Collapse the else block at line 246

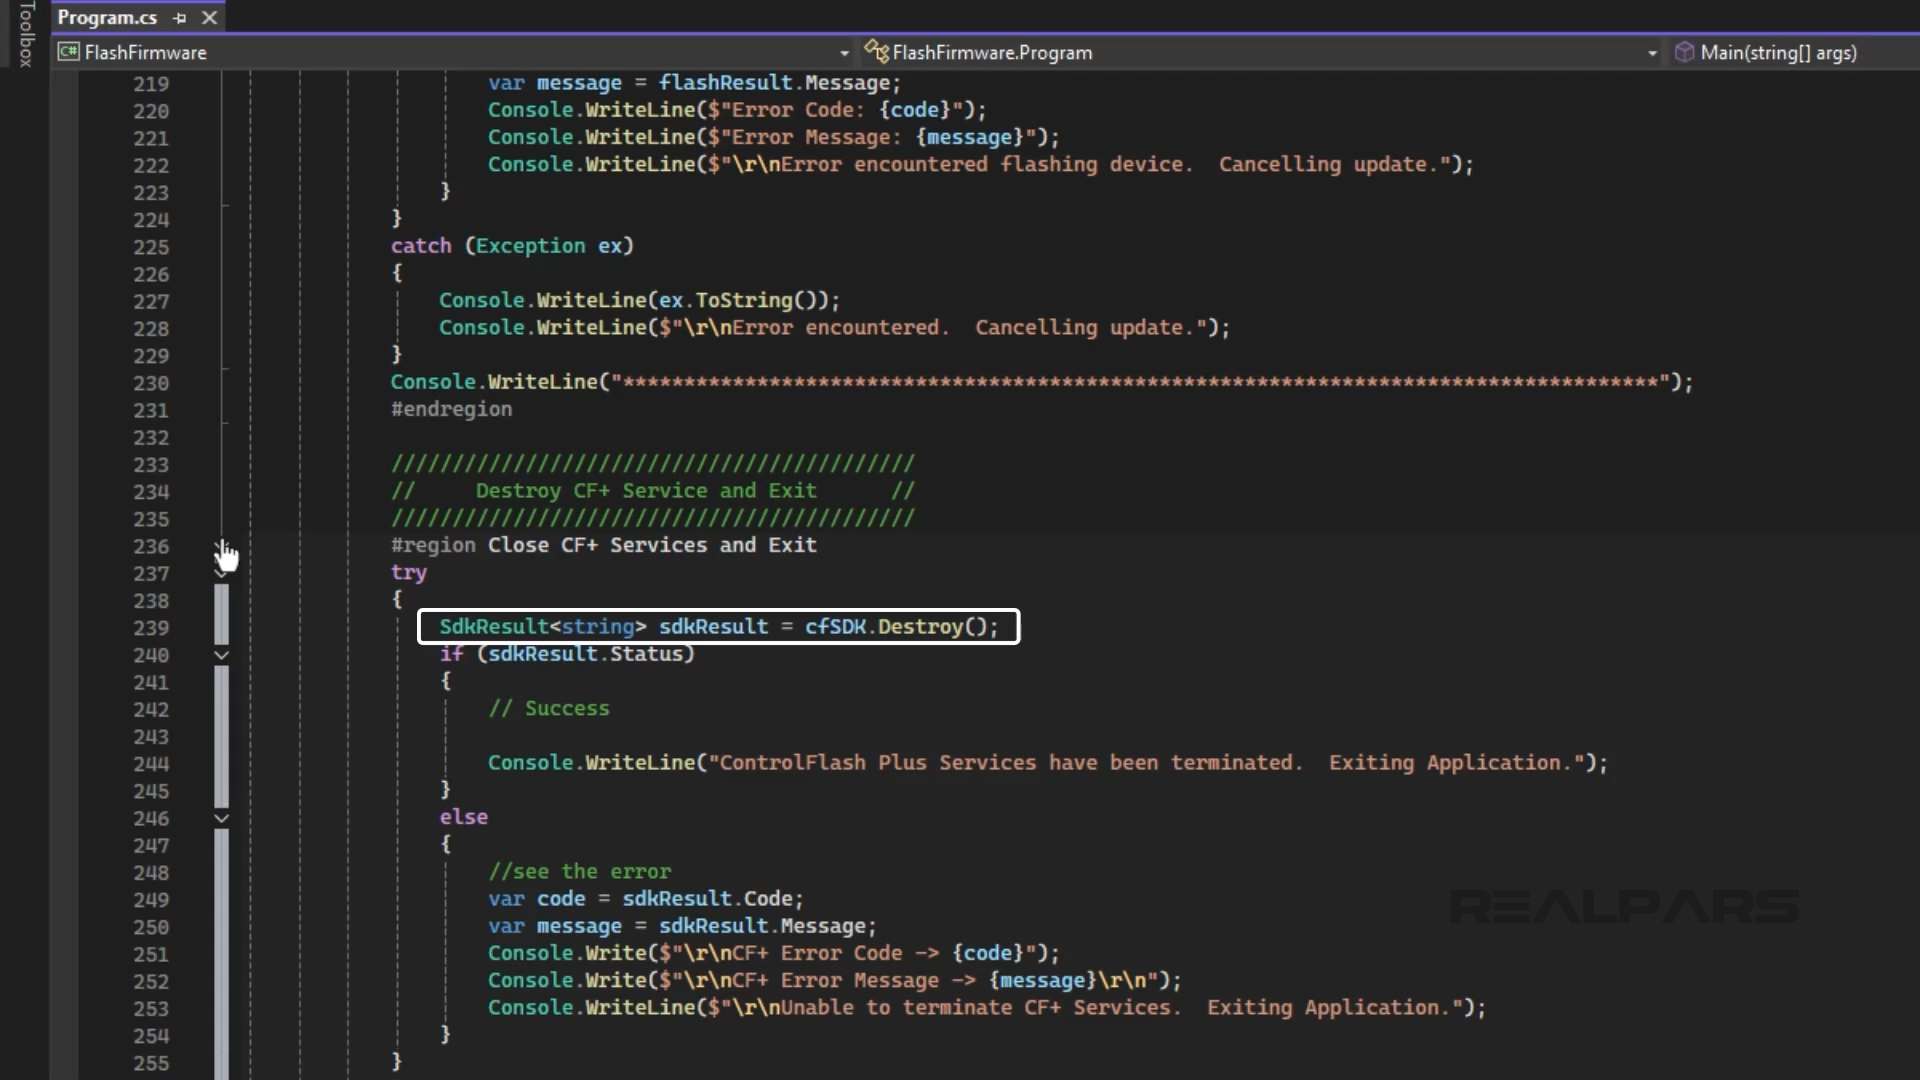[222, 818]
